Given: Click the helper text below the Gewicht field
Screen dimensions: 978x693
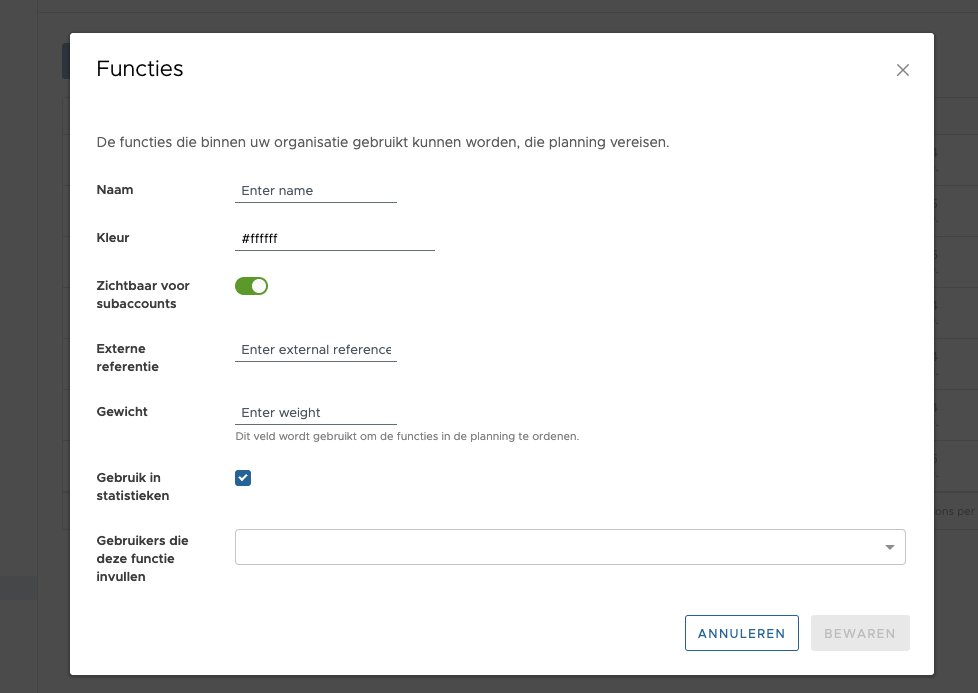Looking at the screenshot, I should (x=407, y=437).
